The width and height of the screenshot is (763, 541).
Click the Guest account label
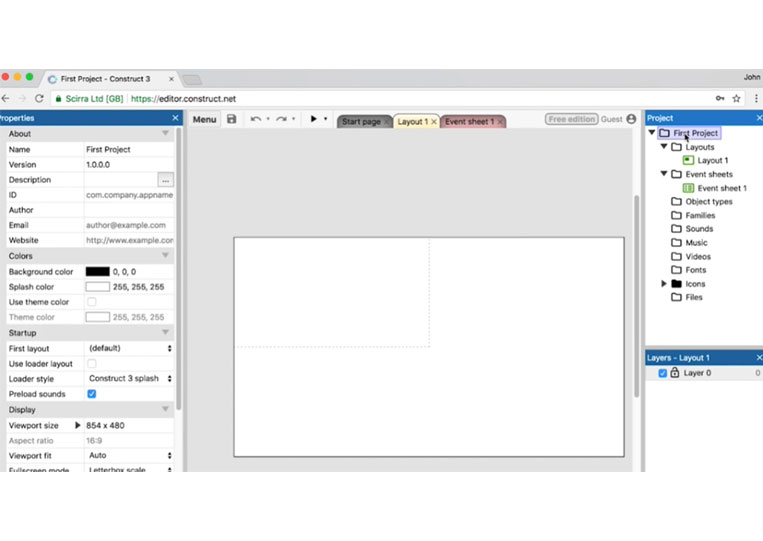point(612,119)
